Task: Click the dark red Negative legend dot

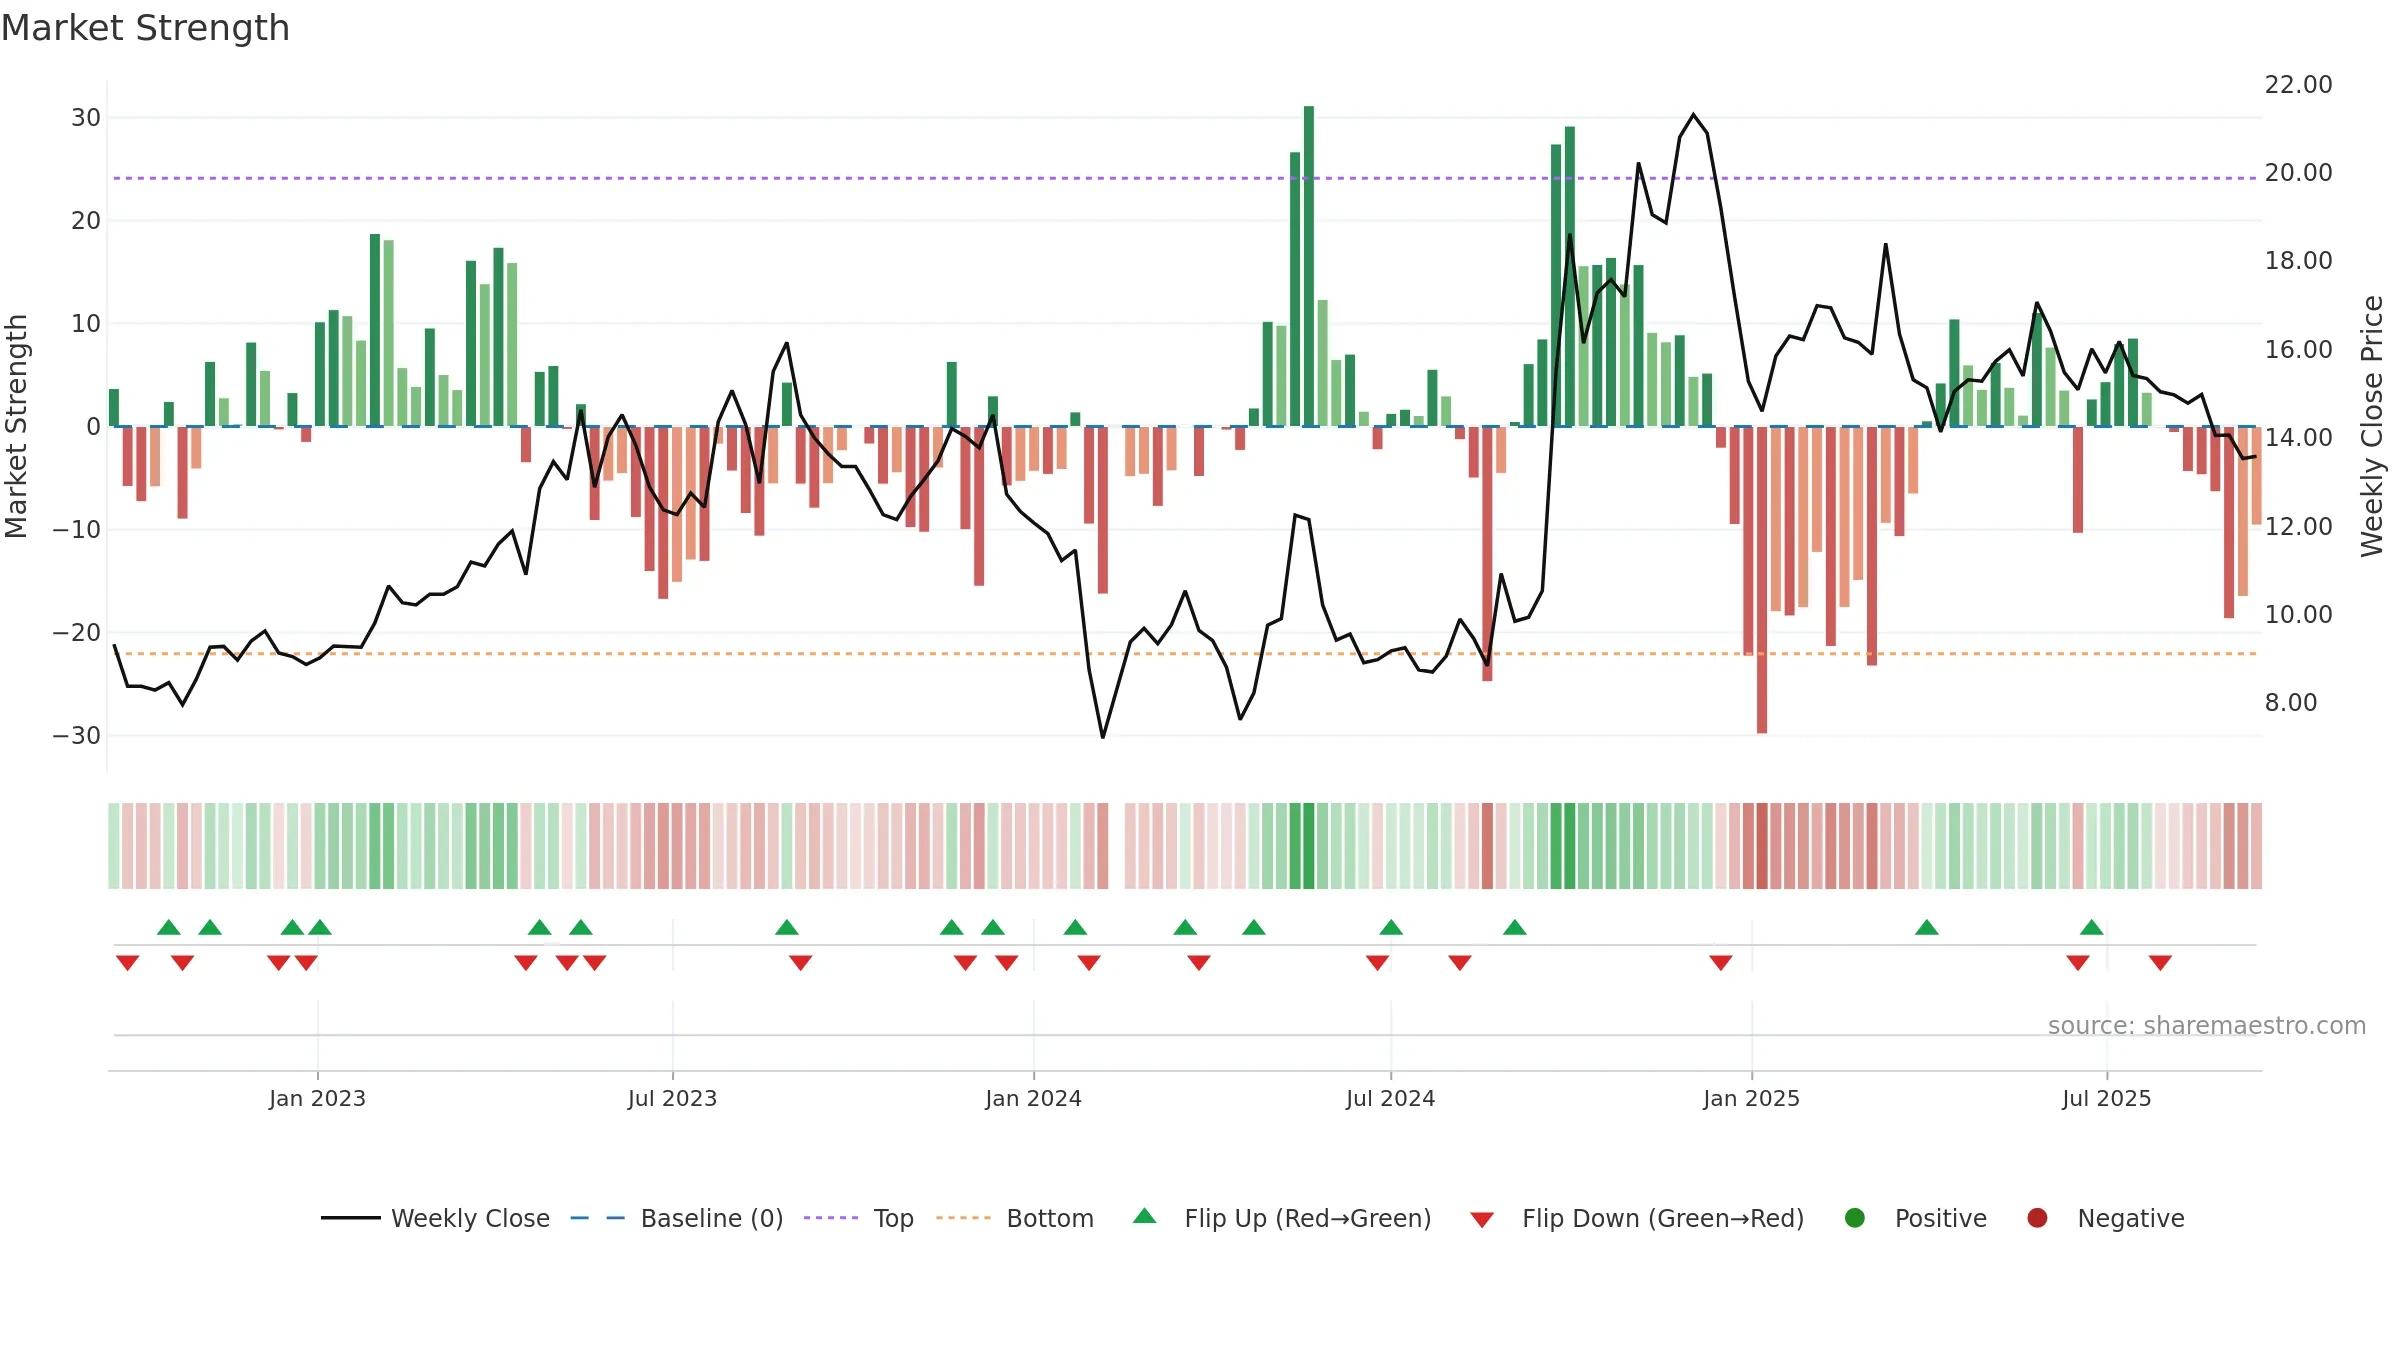Action: pyautogui.click(x=2037, y=1218)
